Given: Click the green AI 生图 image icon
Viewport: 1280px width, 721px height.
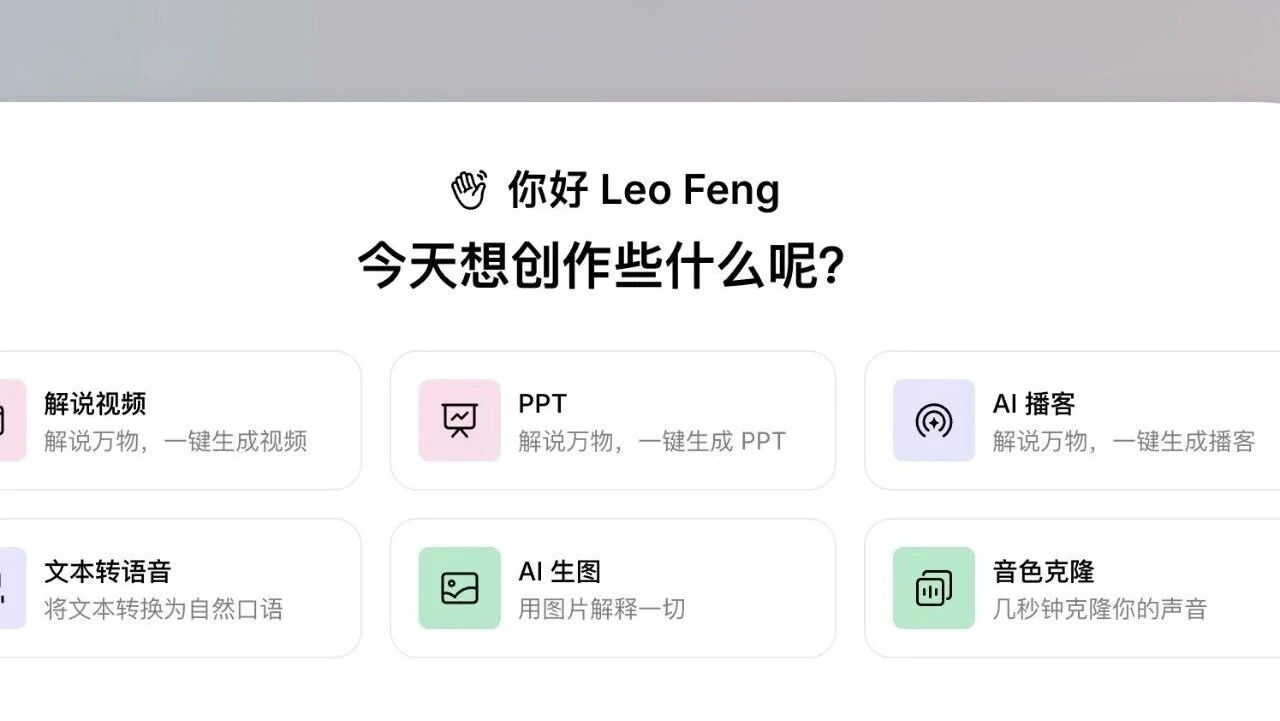Looking at the screenshot, I should pyautogui.click(x=459, y=588).
